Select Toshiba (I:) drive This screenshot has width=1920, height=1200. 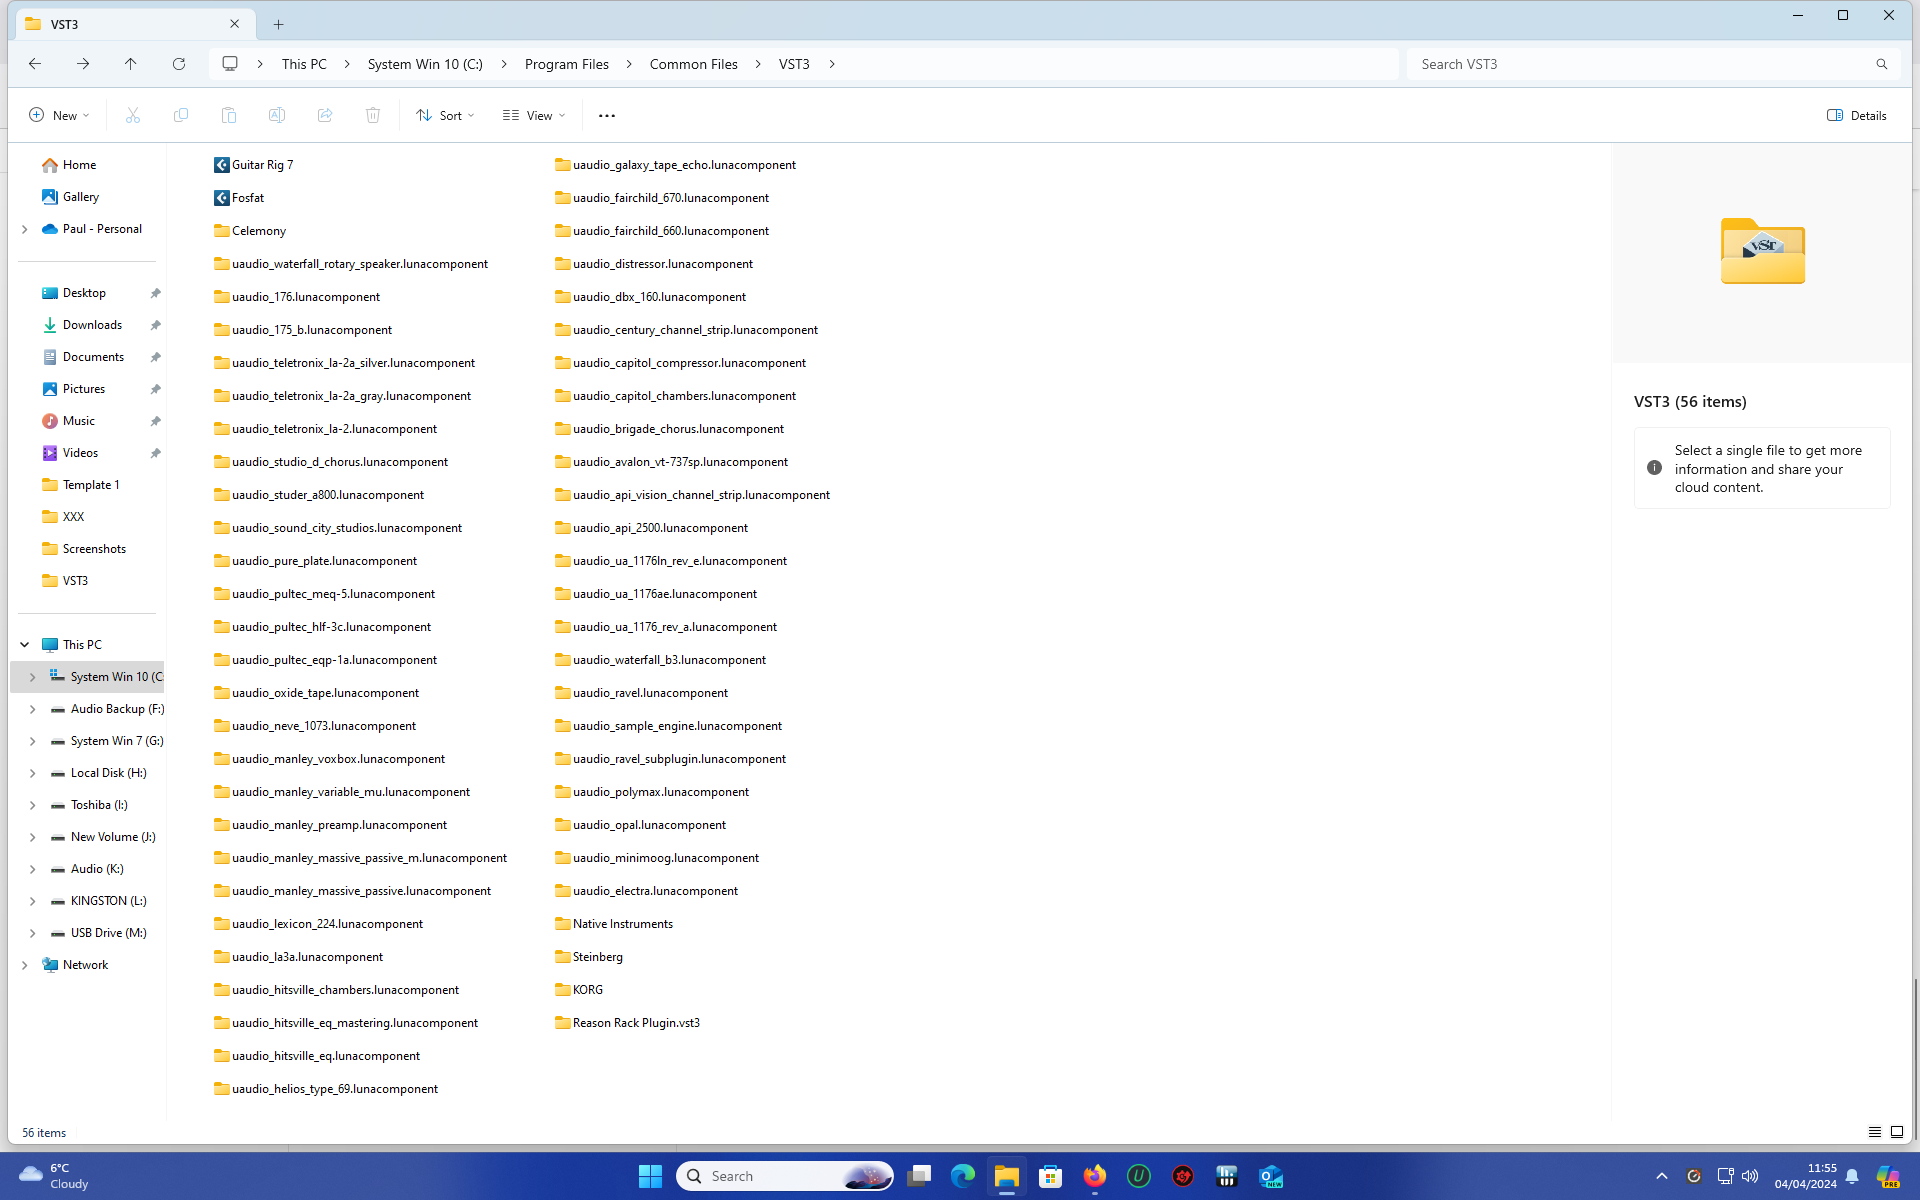[99, 805]
